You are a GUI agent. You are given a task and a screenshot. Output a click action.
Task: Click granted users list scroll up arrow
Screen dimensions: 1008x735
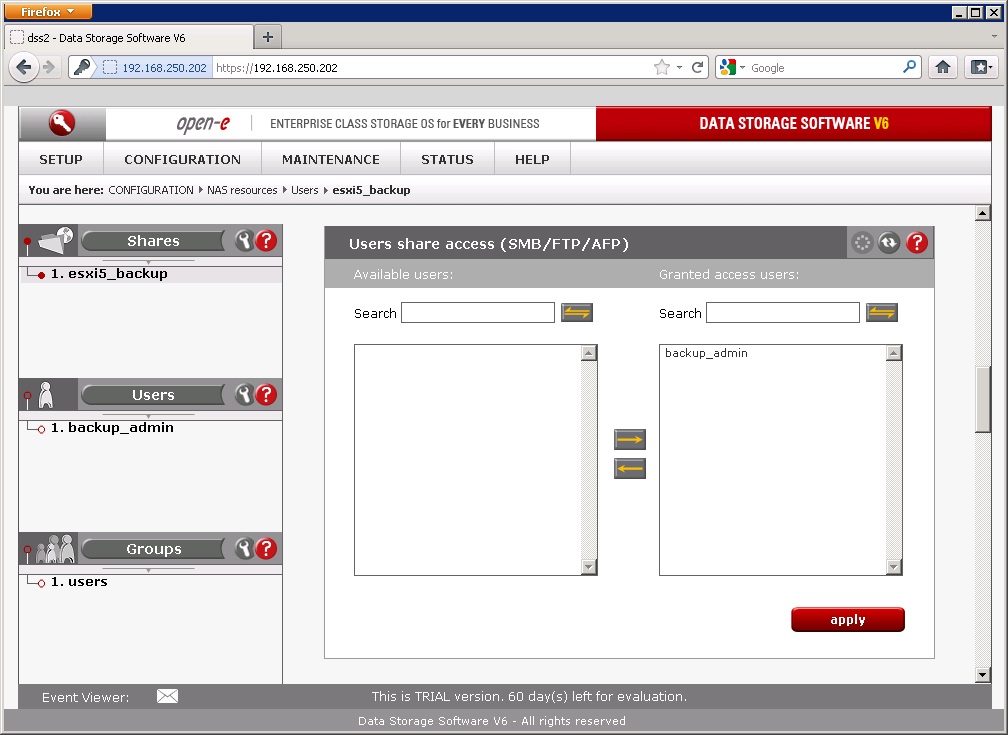click(894, 352)
